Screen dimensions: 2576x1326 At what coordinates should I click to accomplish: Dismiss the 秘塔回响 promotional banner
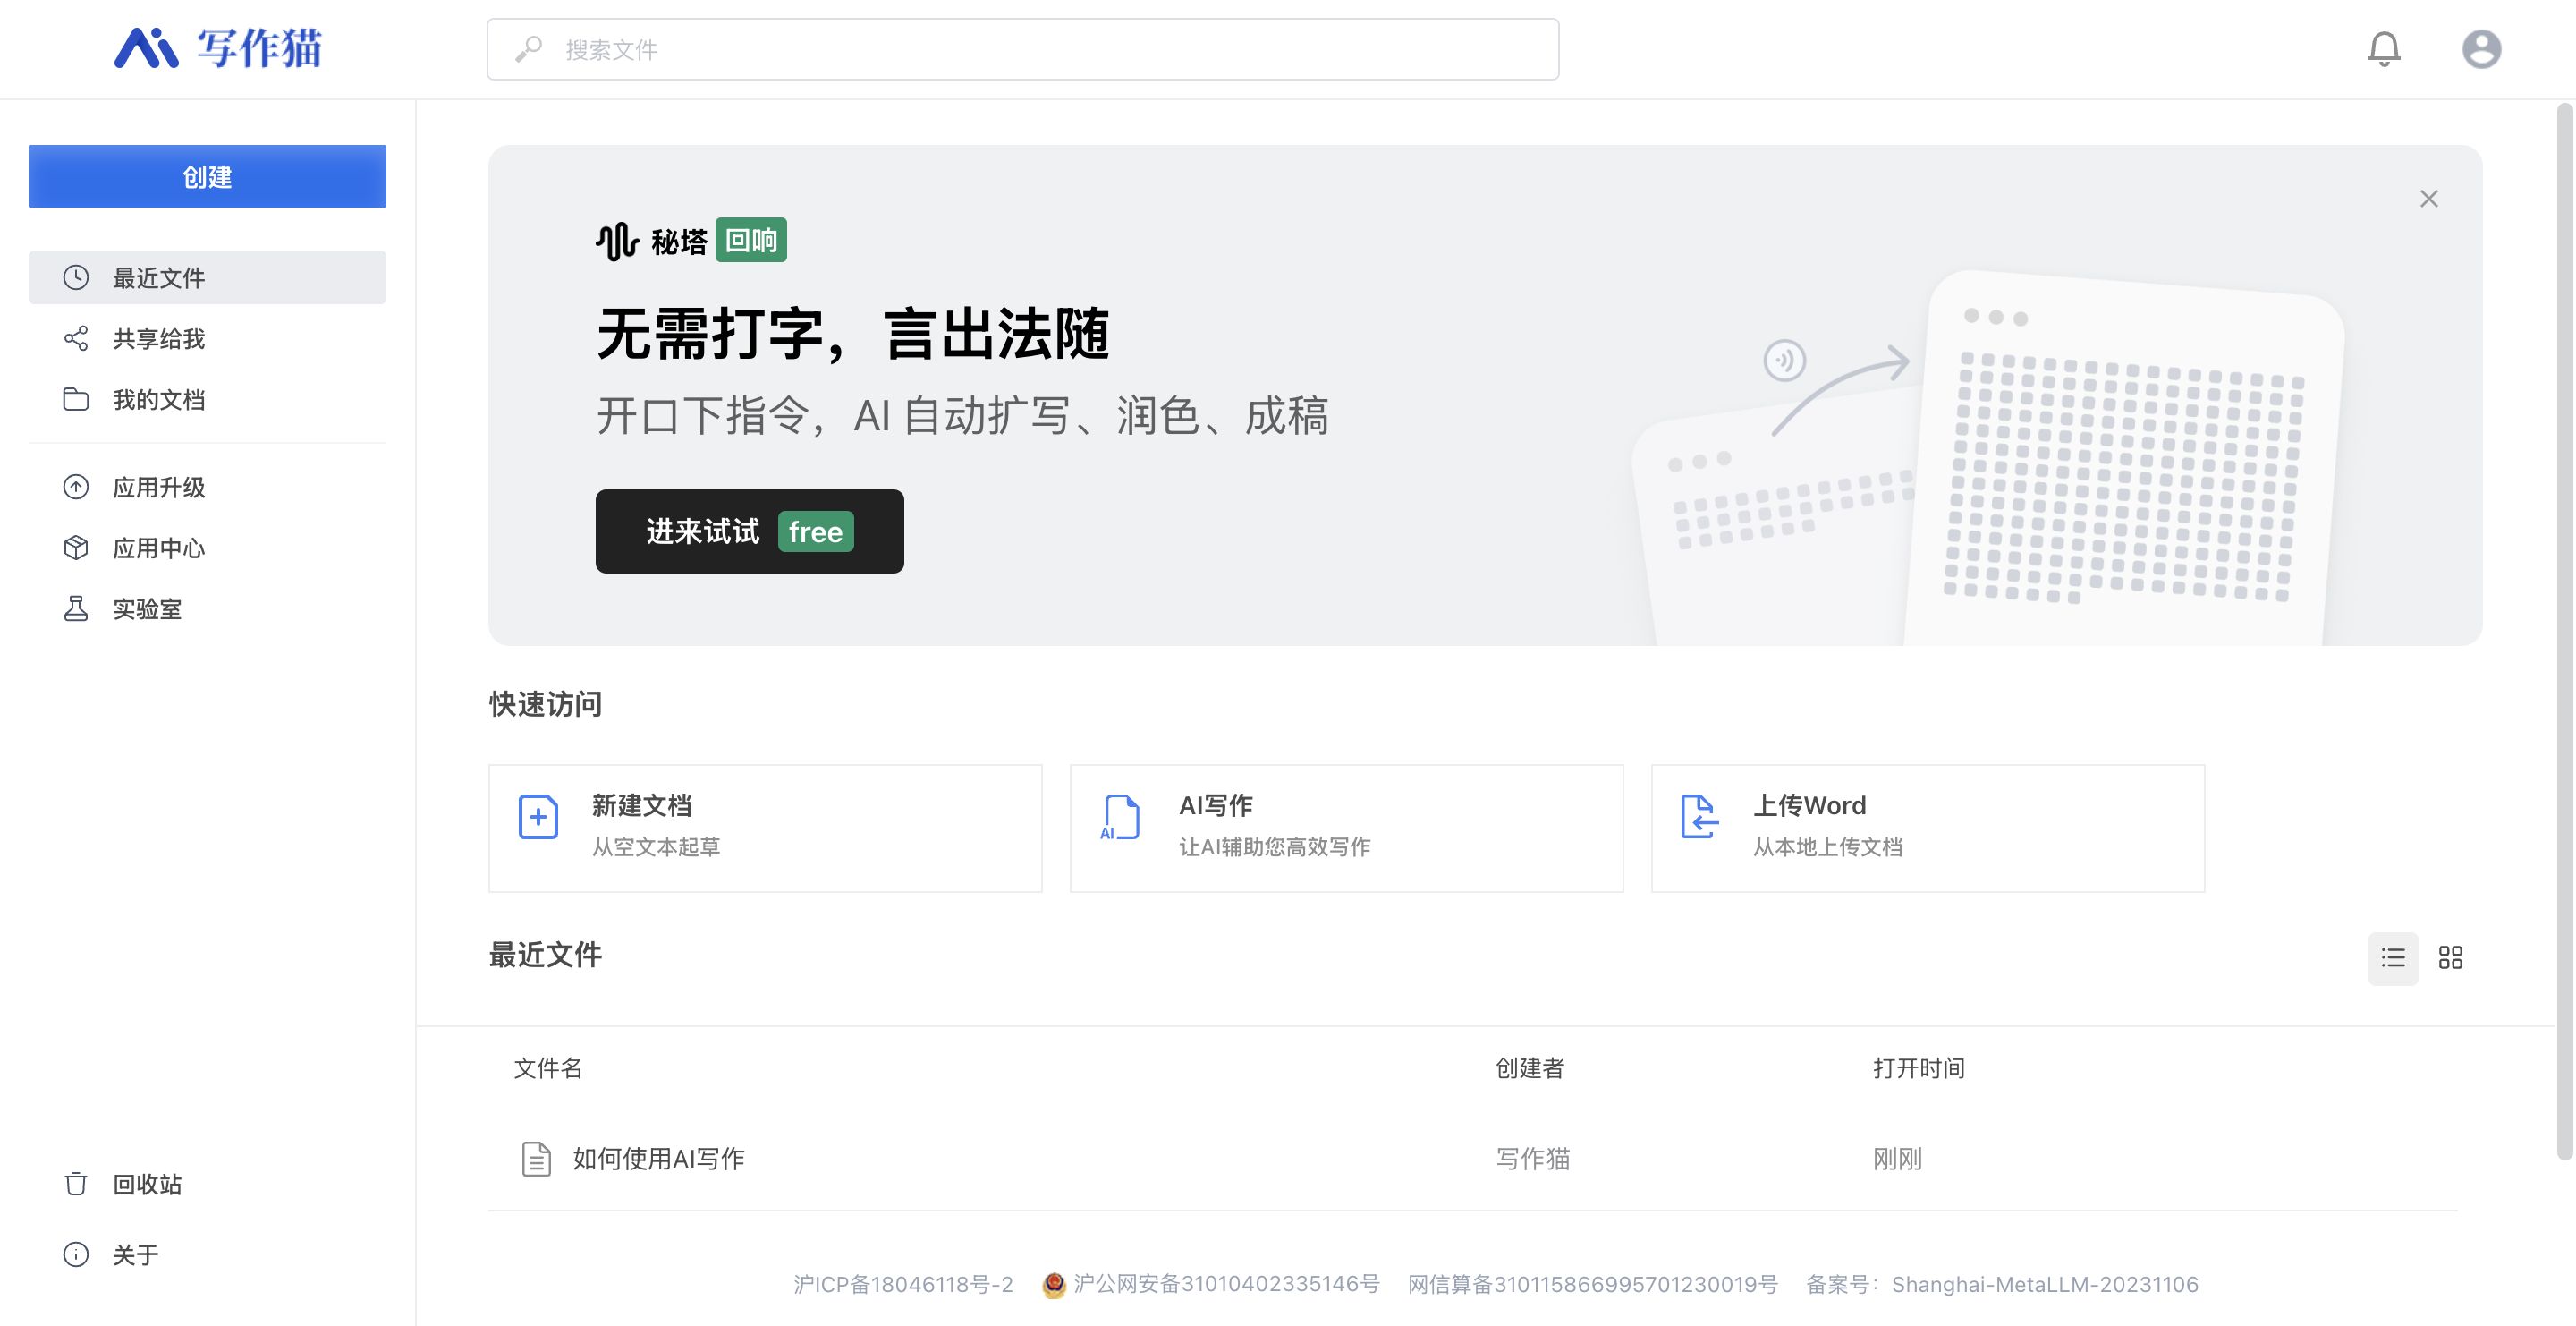click(x=2428, y=199)
